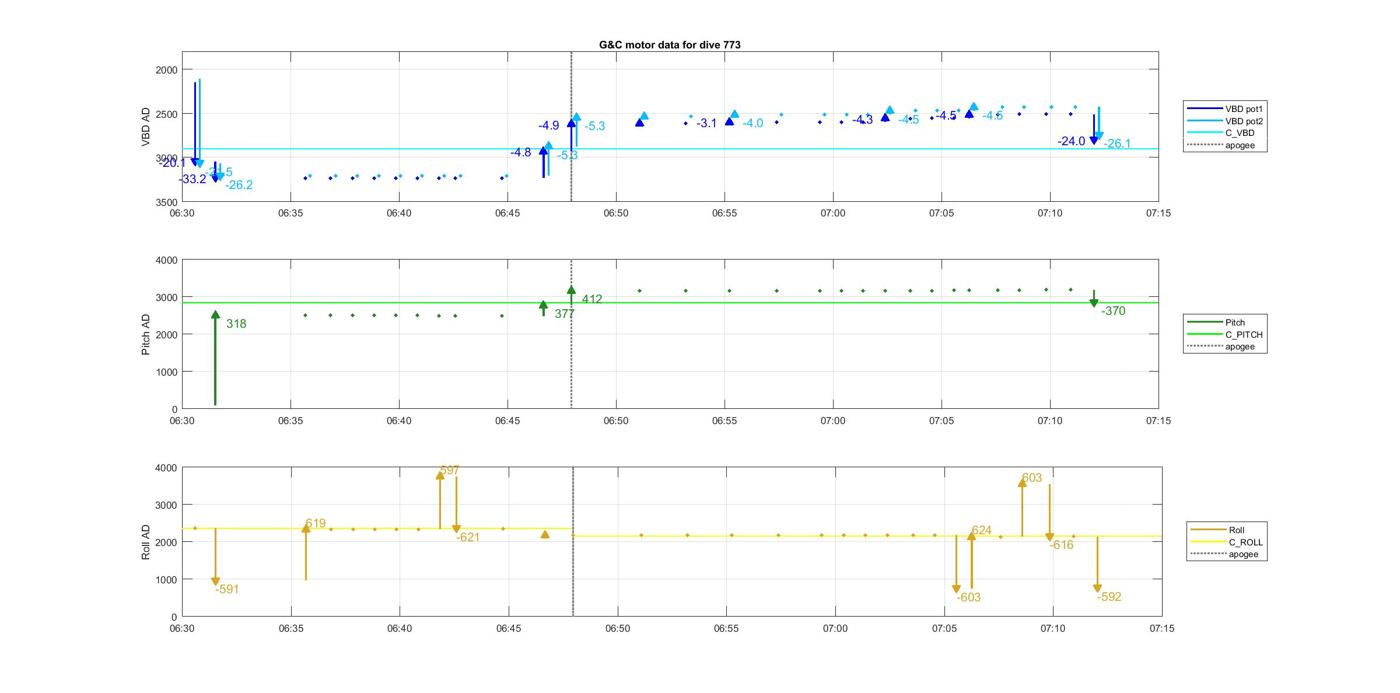Click the '-370' pitch data label
1400x693 pixels.
(1114, 312)
